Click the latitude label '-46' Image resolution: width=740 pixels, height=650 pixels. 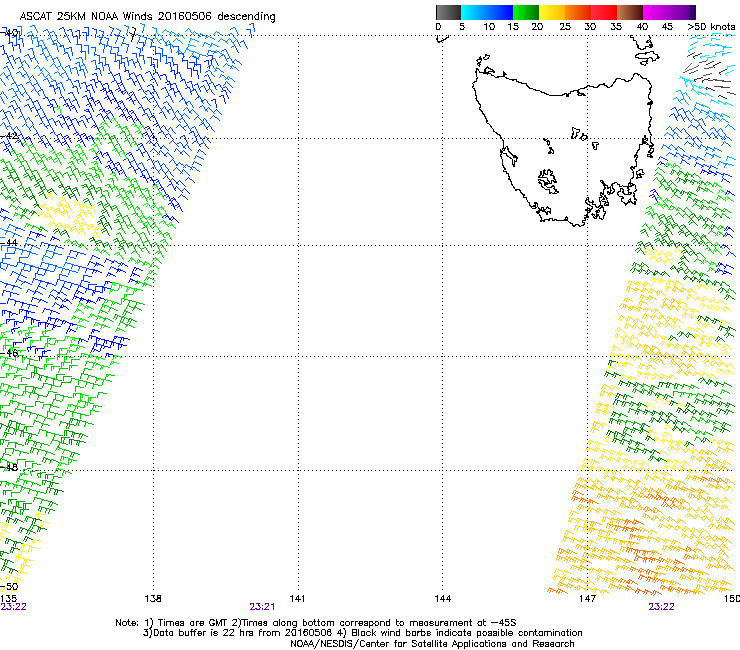click(9, 353)
